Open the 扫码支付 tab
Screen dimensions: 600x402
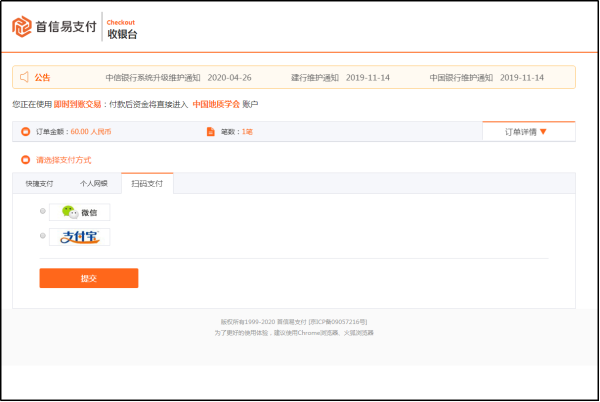pos(147,184)
